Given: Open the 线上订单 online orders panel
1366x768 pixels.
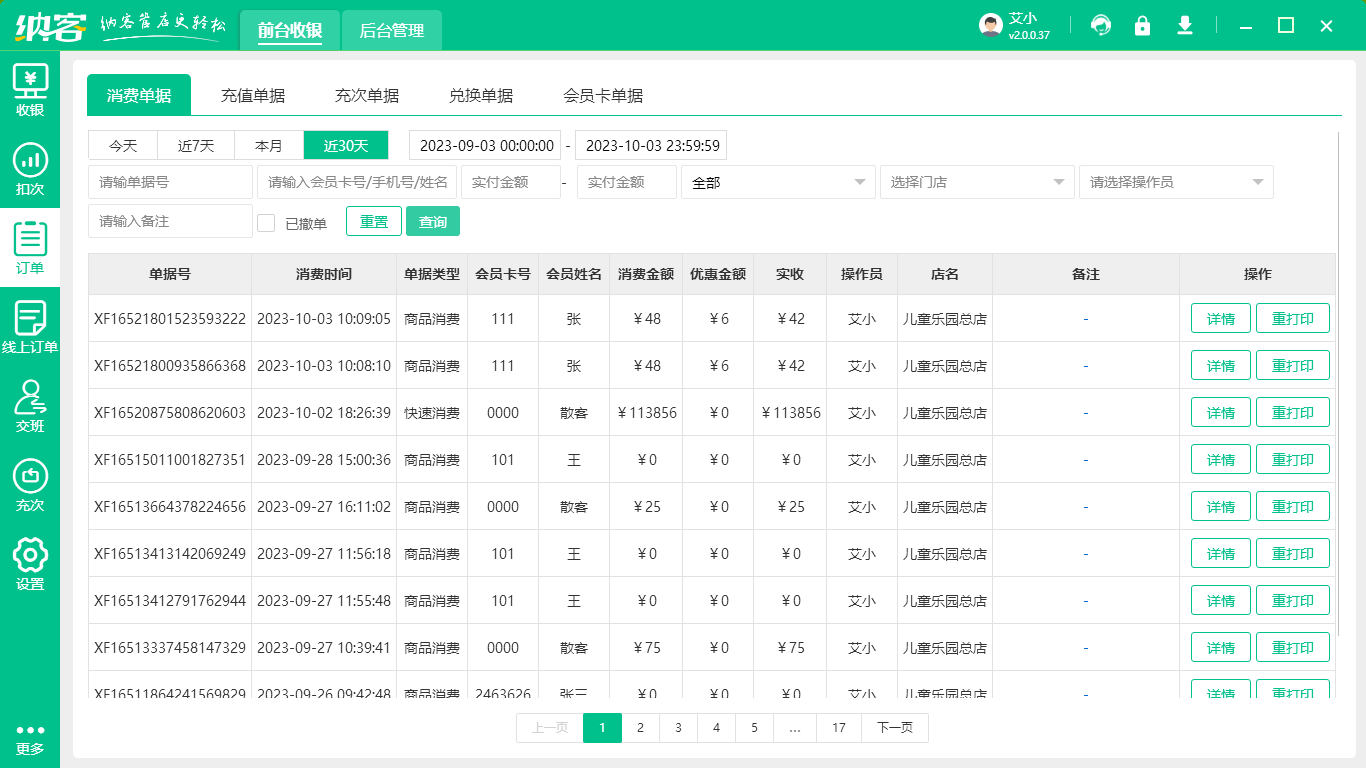Looking at the screenshot, I should click(30, 325).
